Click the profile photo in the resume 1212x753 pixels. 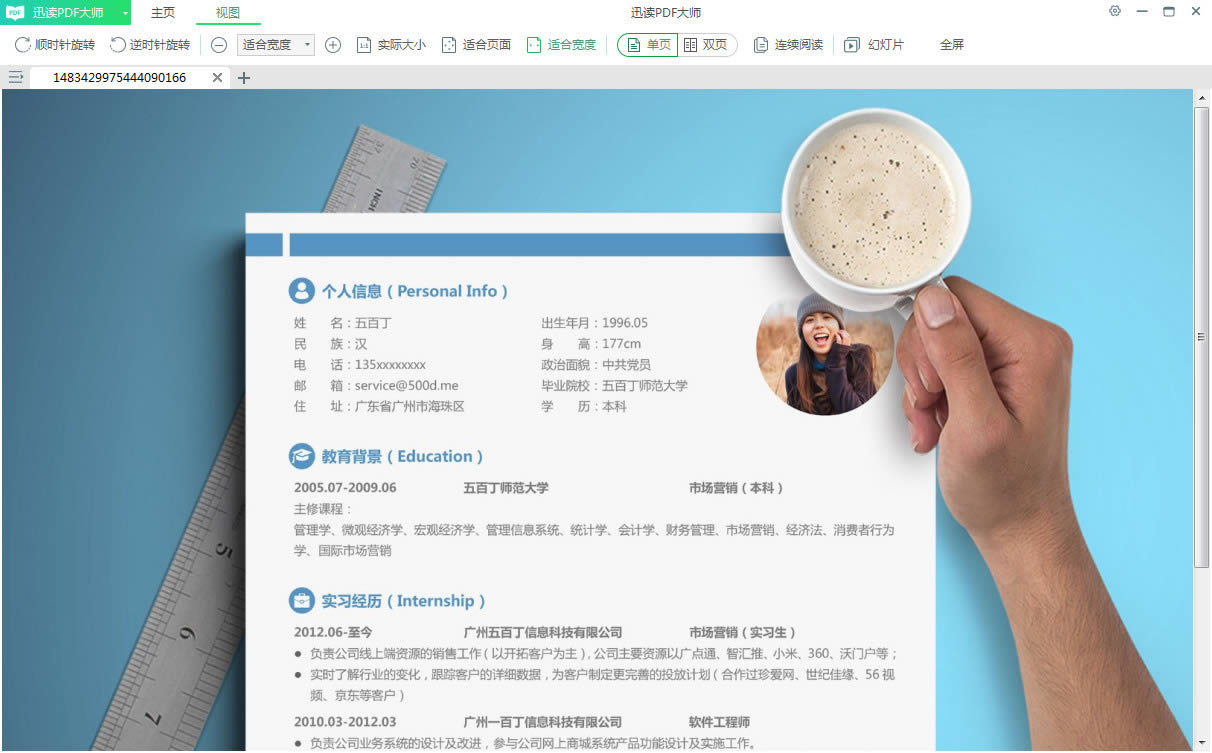point(824,352)
